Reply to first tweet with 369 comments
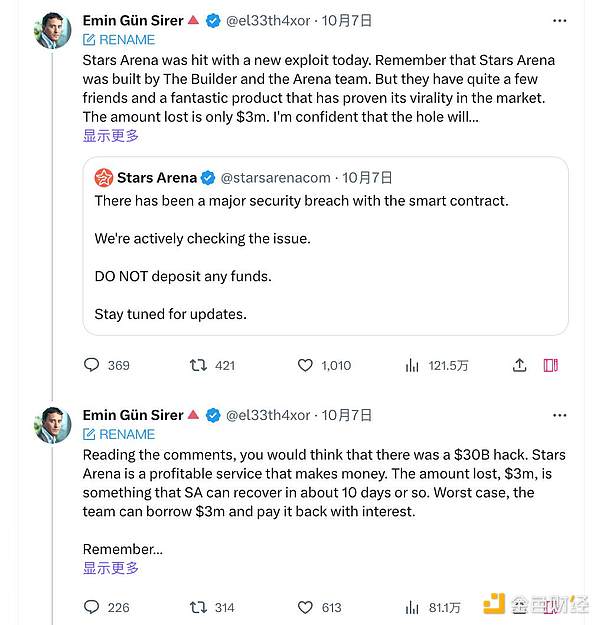600x625 pixels. tap(92, 365)
